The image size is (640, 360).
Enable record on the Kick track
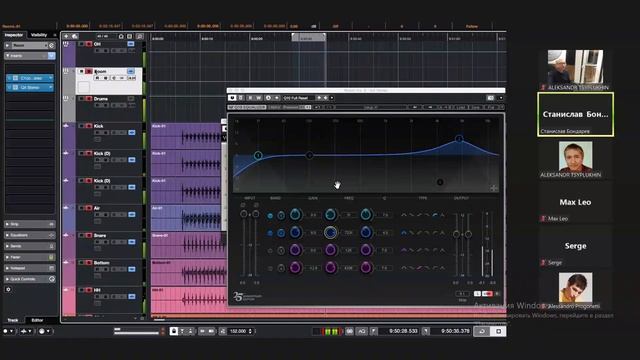point(89,126)
